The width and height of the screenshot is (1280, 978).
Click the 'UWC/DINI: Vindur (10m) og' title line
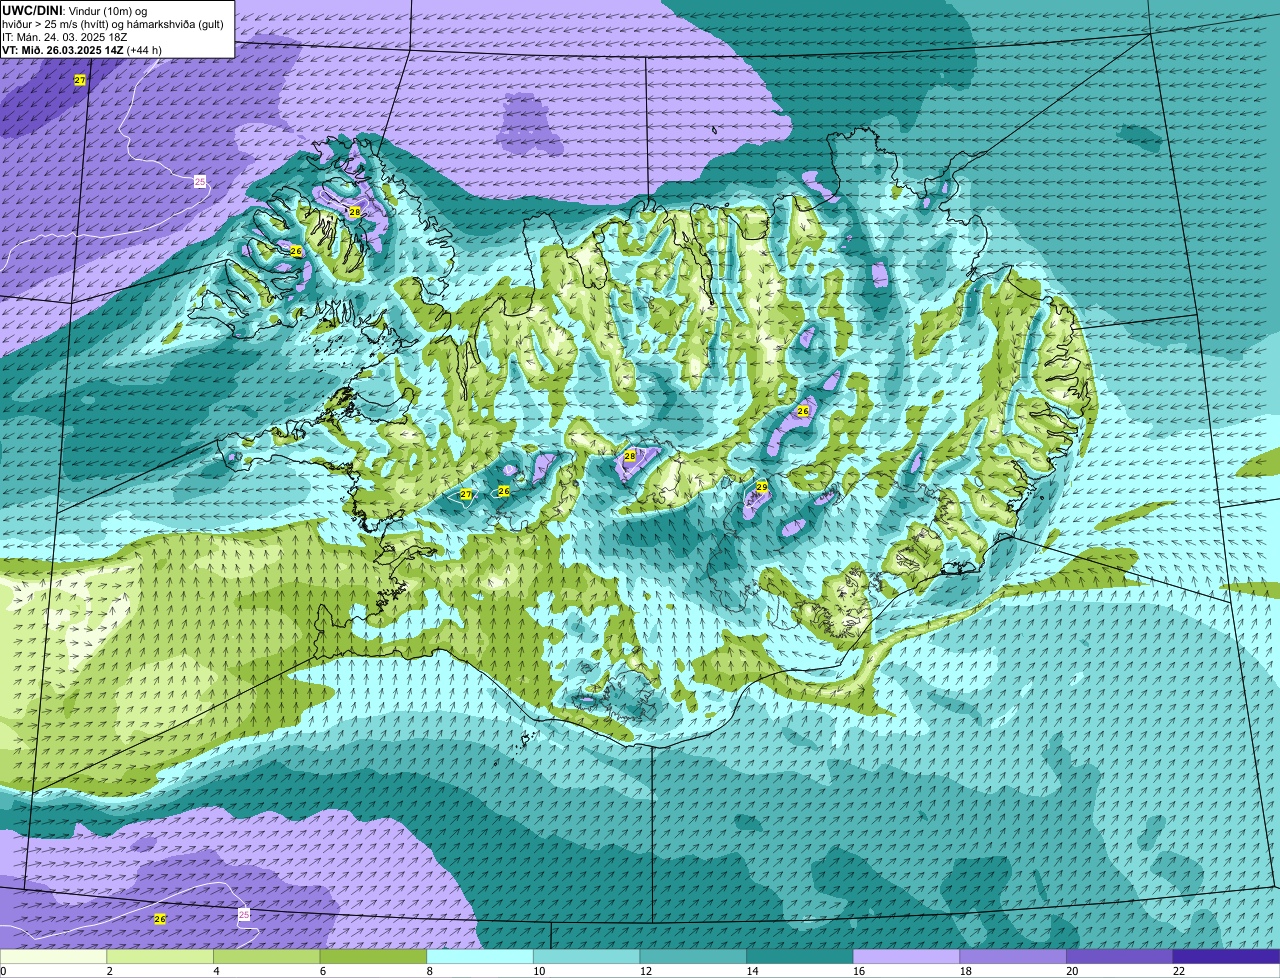coord(74,10)
